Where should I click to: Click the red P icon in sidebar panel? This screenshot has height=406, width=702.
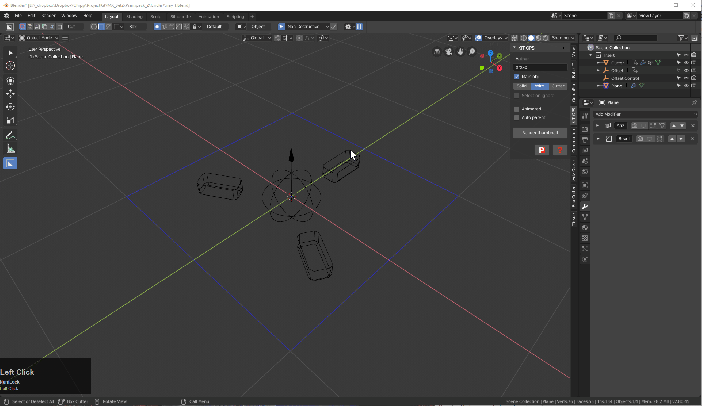tap(541, 150)
